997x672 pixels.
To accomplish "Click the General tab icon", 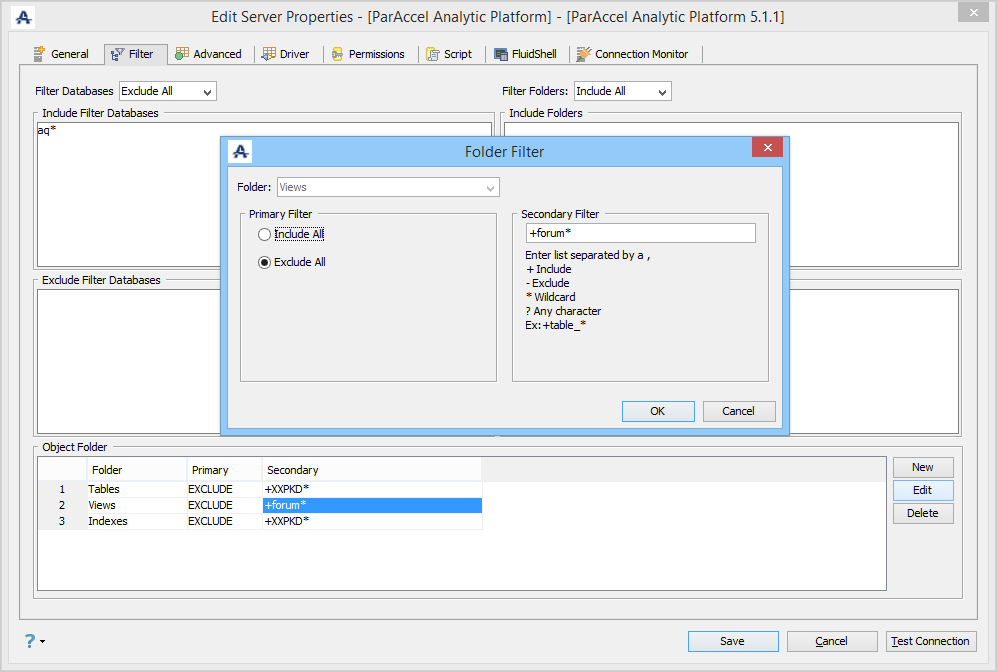I will (39, 54).
